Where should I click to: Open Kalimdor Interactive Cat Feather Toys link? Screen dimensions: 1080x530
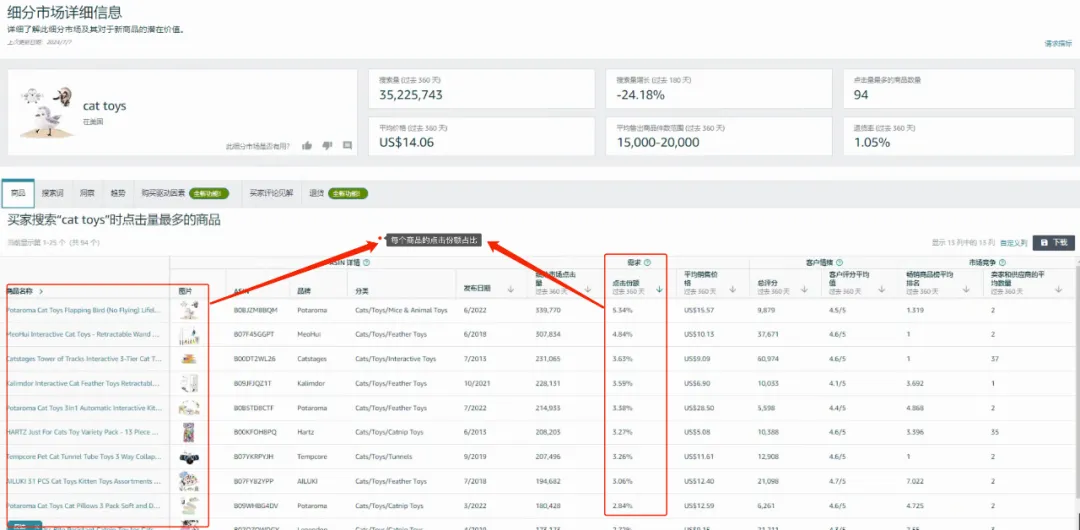(x=83, y=383)
